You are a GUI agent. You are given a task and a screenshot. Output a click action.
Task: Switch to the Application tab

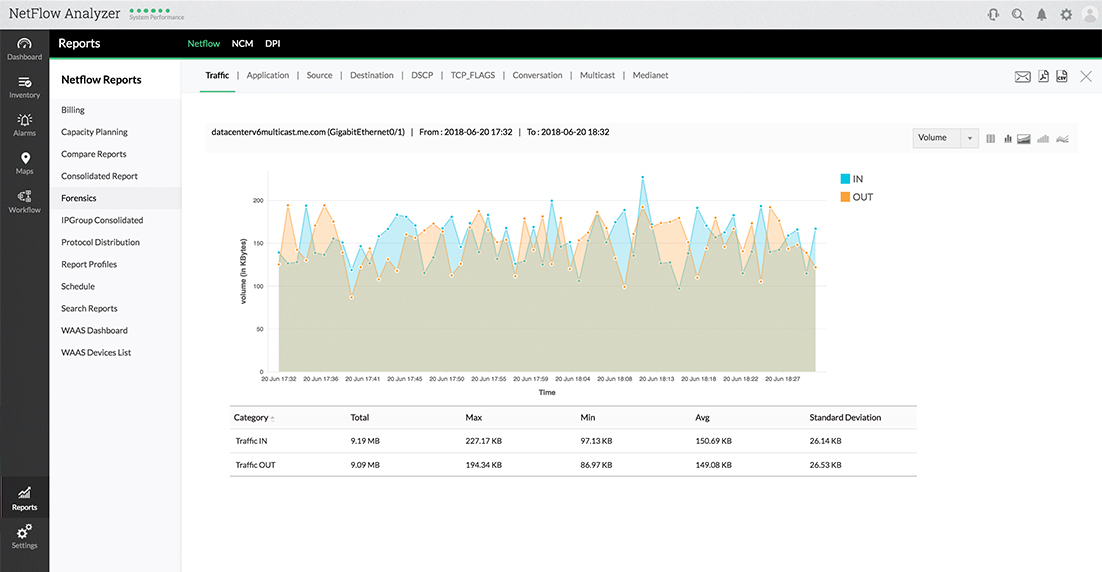pyautogui.click(x=268, y=75)
